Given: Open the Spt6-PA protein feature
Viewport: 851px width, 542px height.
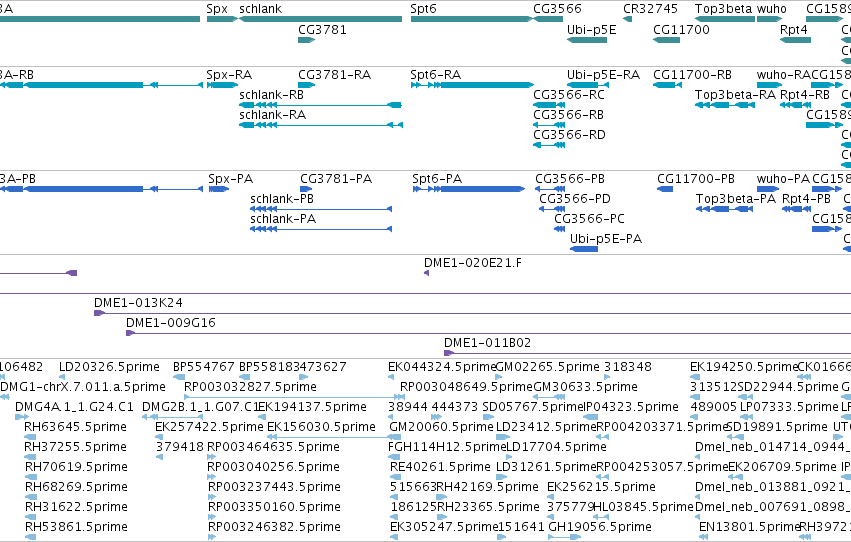Looking at the screenshot, I should point(469,189).
